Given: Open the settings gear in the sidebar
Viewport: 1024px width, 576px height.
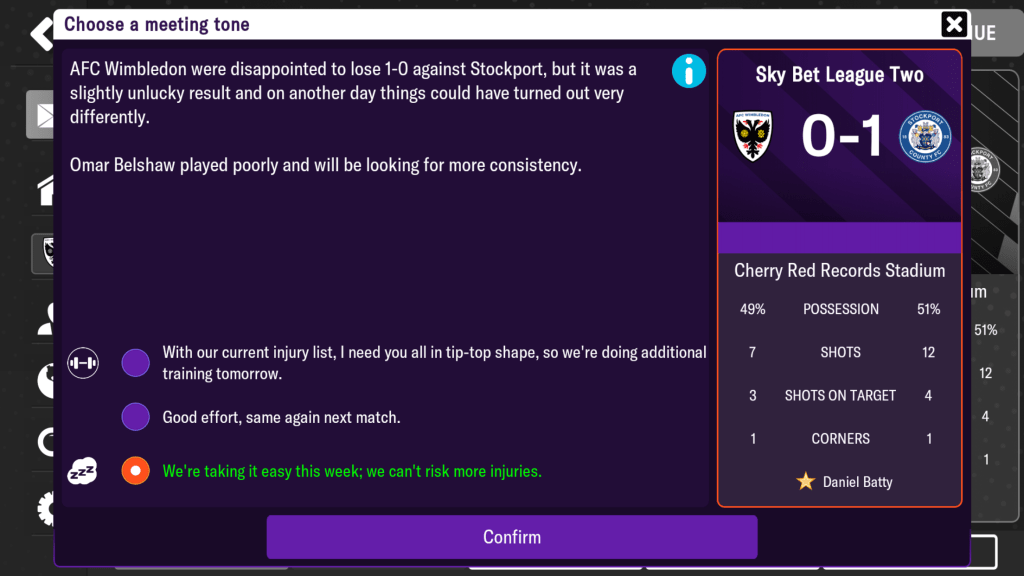Looking at the screenshot, I should [42, 509].
